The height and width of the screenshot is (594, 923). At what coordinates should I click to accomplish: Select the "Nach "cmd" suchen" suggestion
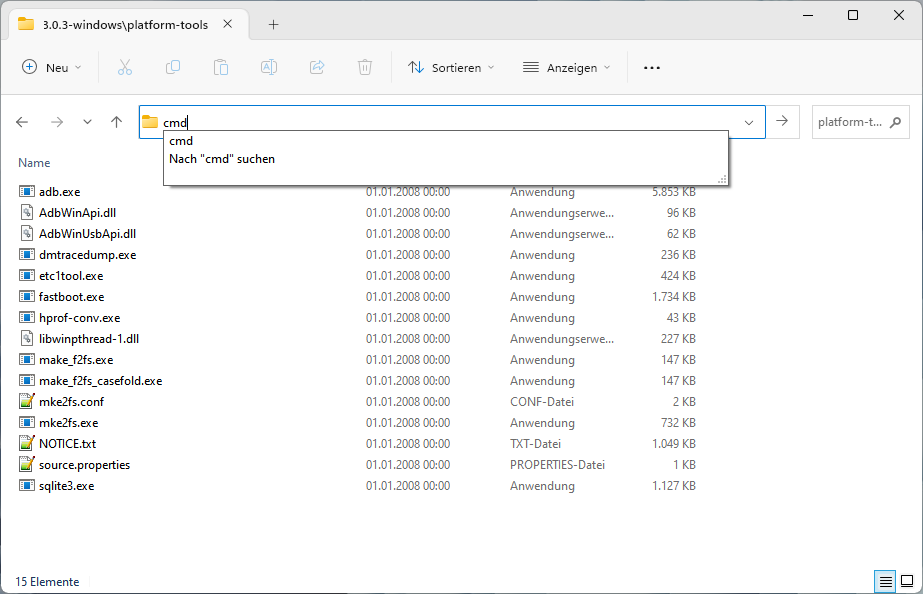click(222, 159)
